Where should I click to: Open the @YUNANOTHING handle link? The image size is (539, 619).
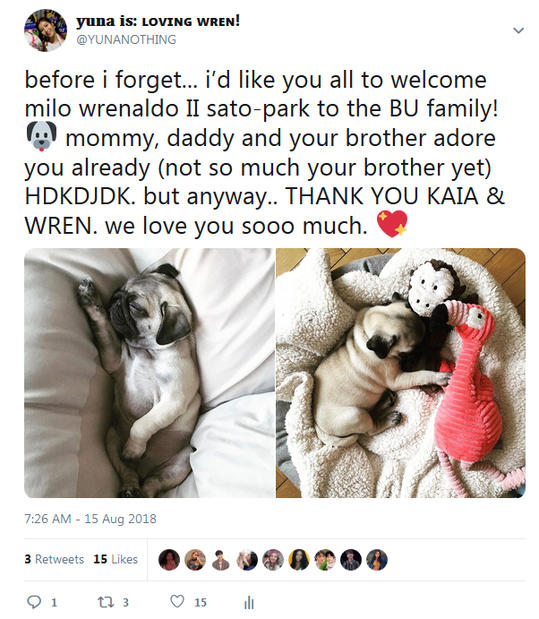pyautogui.click(x=126, y=39)
